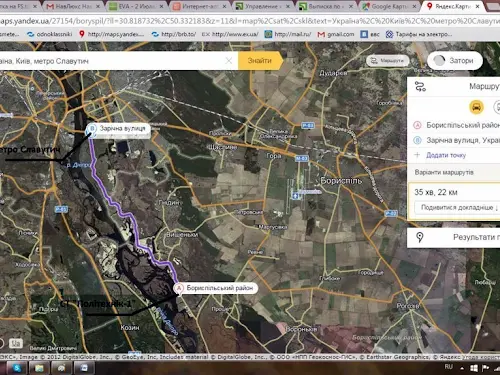
Task: Click the location pin icon next to Результати
Action: 420,237
